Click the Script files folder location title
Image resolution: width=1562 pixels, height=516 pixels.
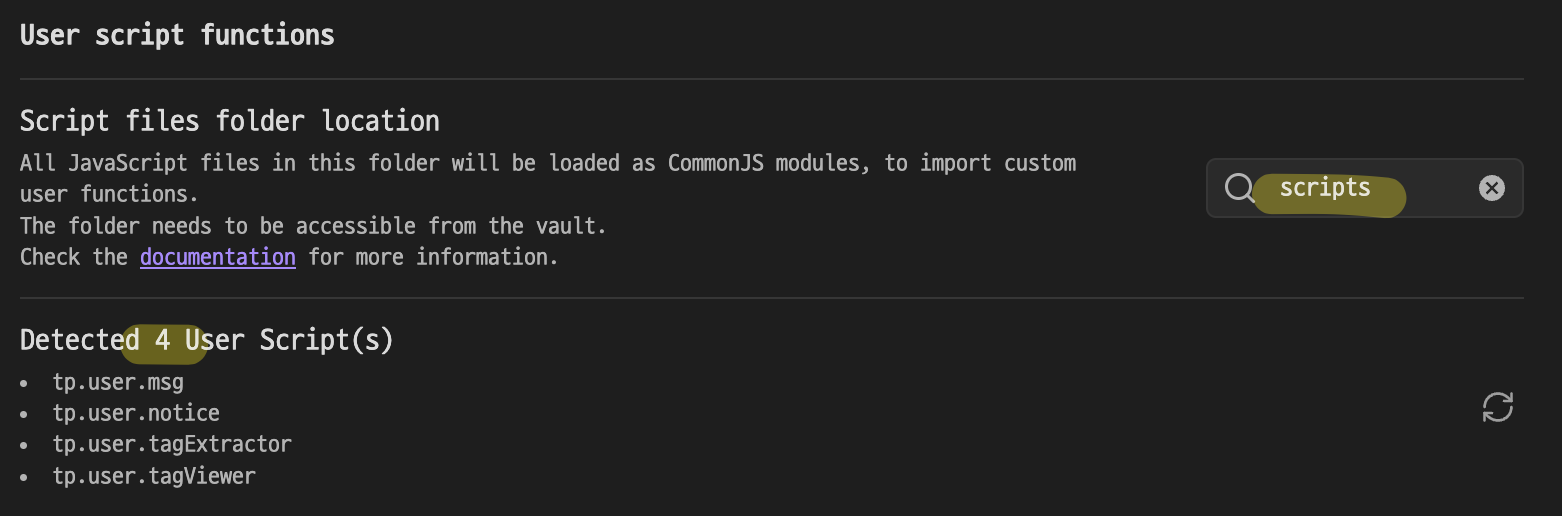[230, 121]
